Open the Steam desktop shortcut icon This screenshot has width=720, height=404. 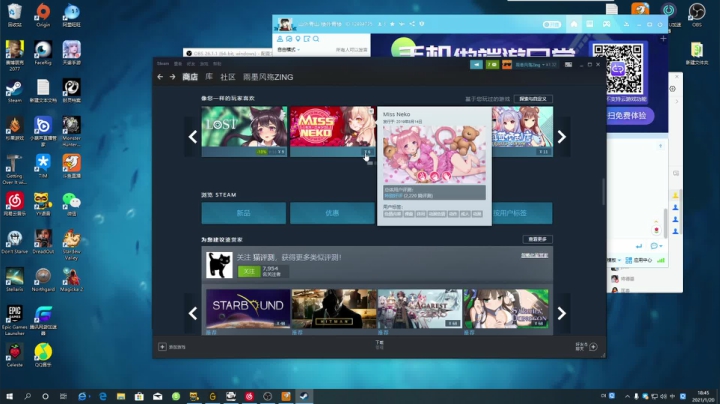tap(14, 91)
